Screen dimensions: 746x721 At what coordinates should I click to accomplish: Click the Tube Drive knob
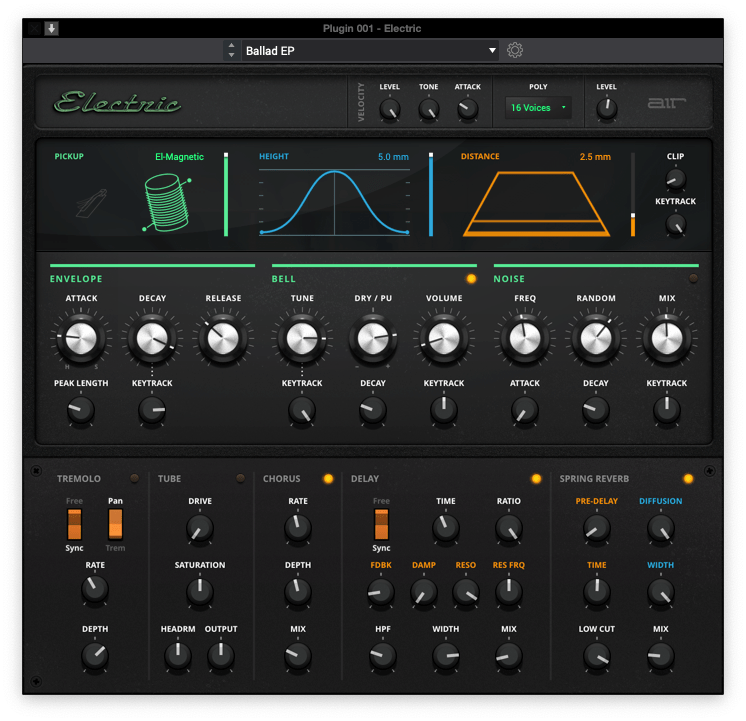[x=200, y=528]
